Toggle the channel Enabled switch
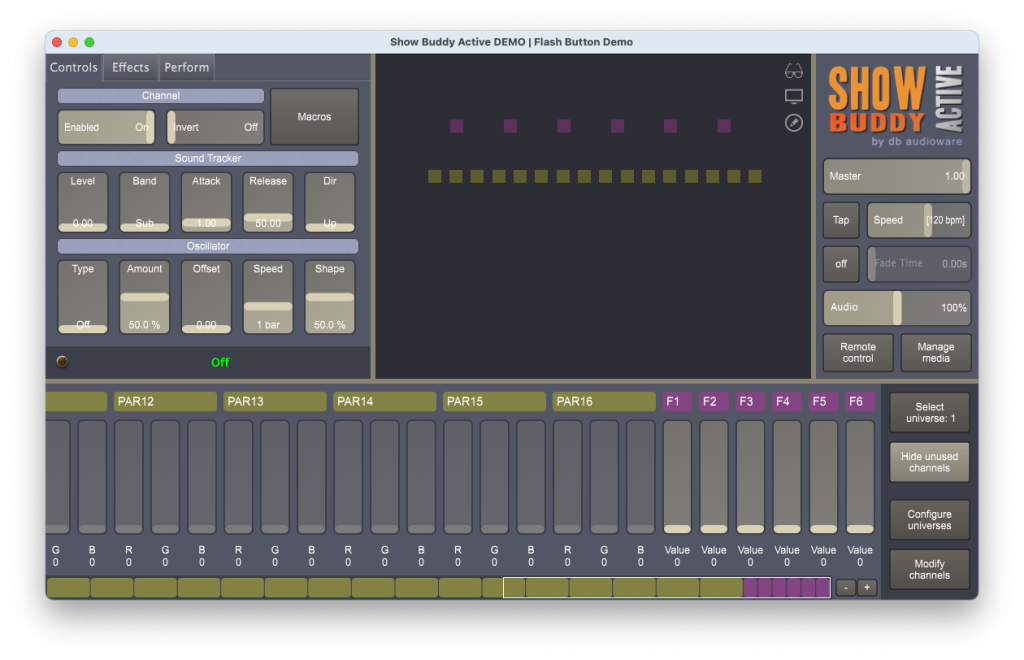Image resolution: width=1024 pixels, height=660 pixels. pyautogui.click(x=106, y=127)
